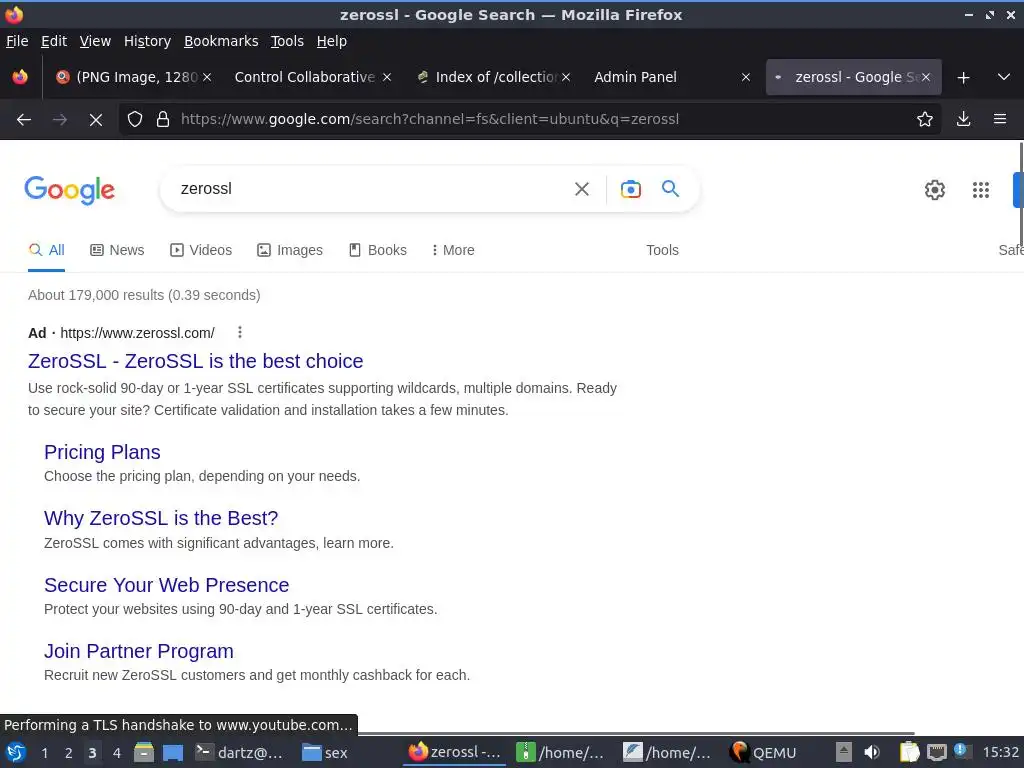Viewport: 1024px width, 768px height.
Task: Clear the Google search box
Action: [582, 189]
